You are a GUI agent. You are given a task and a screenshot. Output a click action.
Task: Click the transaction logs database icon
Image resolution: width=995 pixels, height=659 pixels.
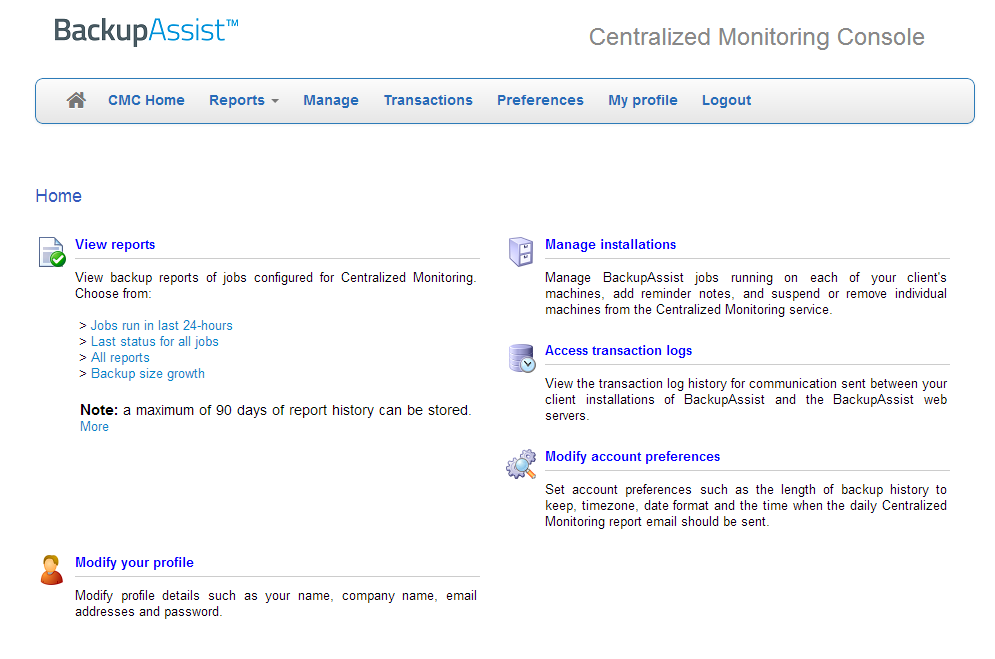coord(522,358)
